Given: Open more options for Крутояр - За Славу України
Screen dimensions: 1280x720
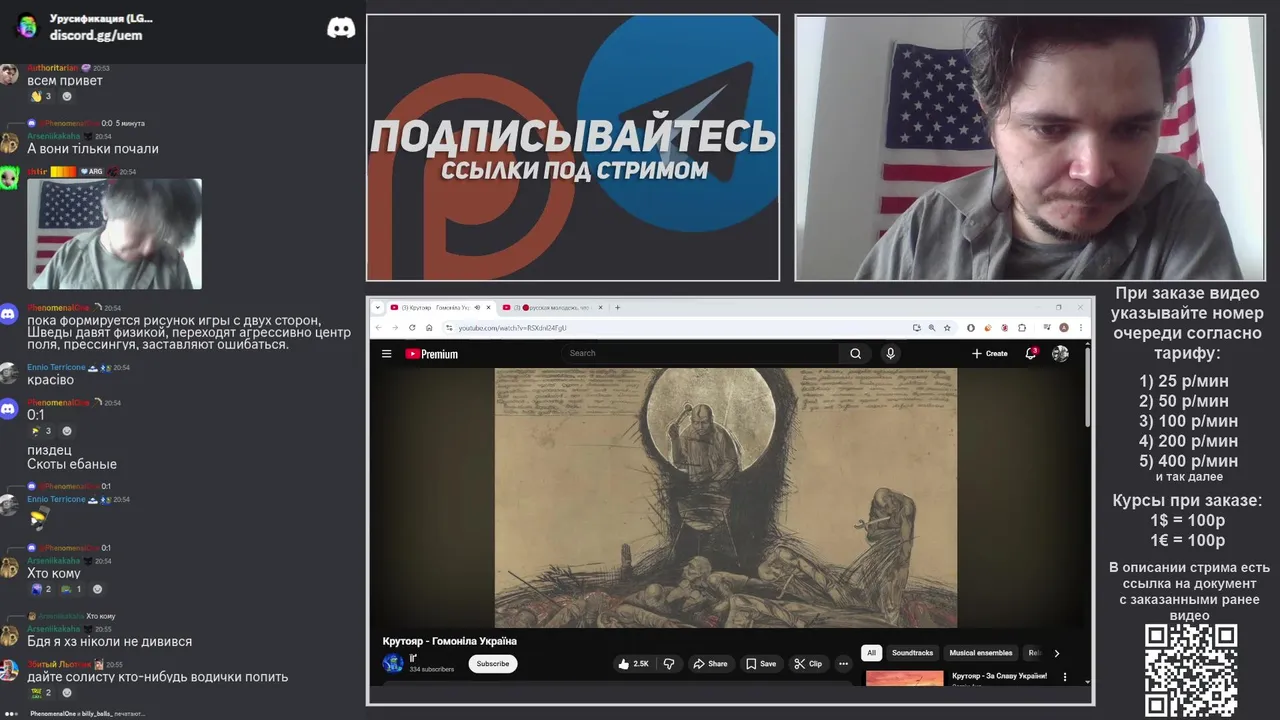Looking at the screenshot, I should (1064, 677).
